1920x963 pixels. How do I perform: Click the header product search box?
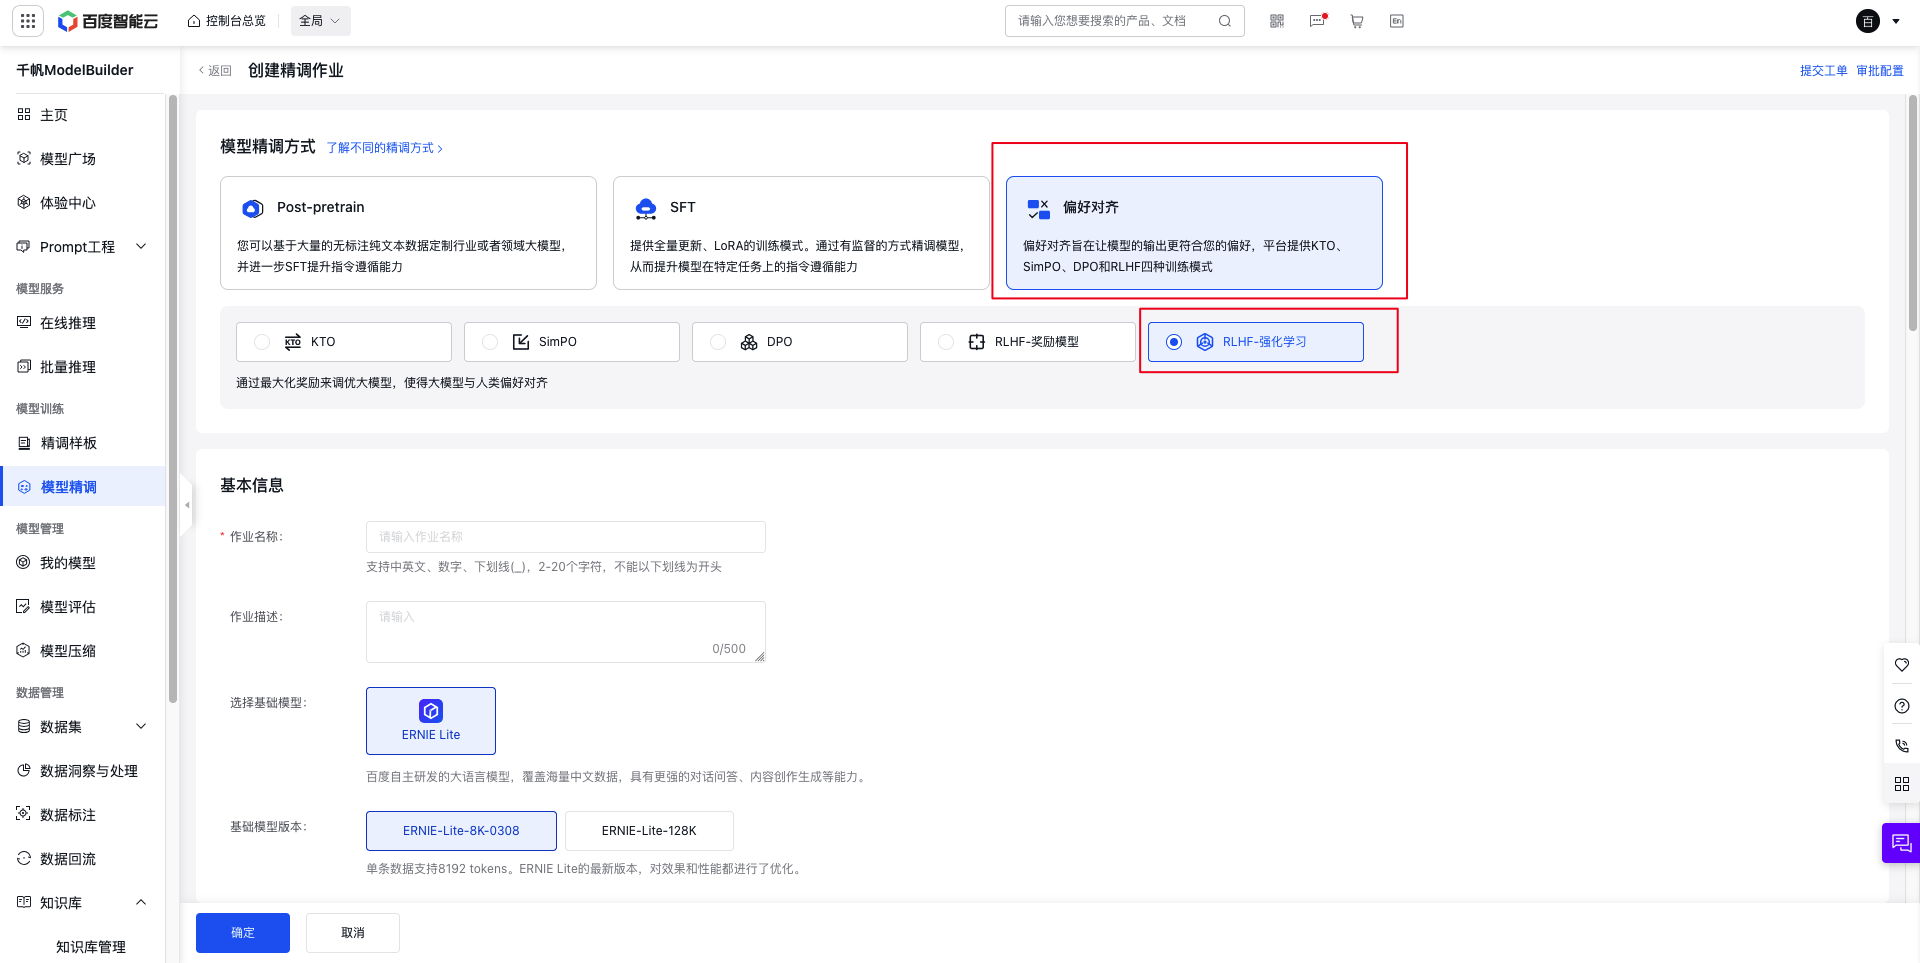[x=1124, y=21]
